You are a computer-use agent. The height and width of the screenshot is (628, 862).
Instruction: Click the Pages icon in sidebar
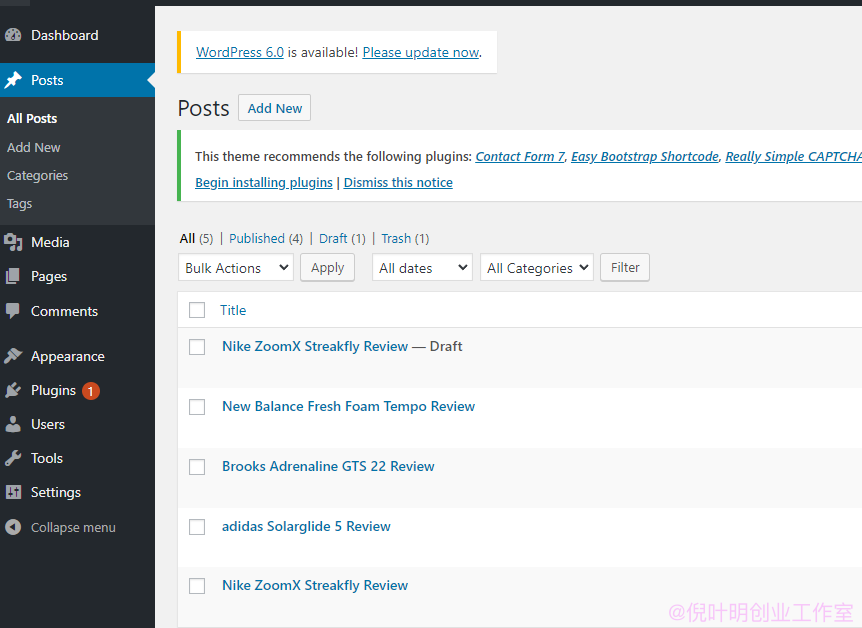coord(13,276)
